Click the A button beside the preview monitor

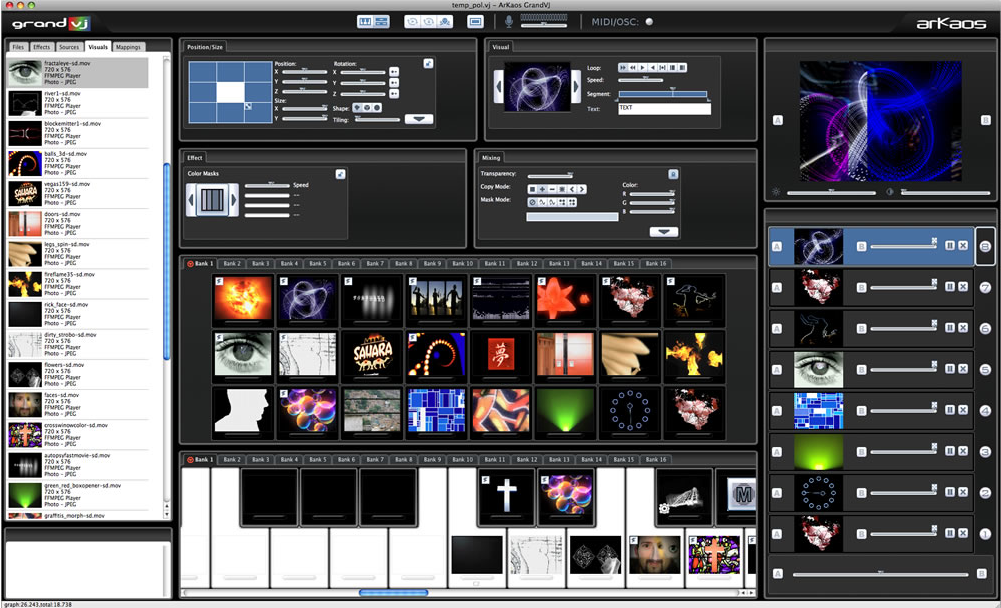778,120
